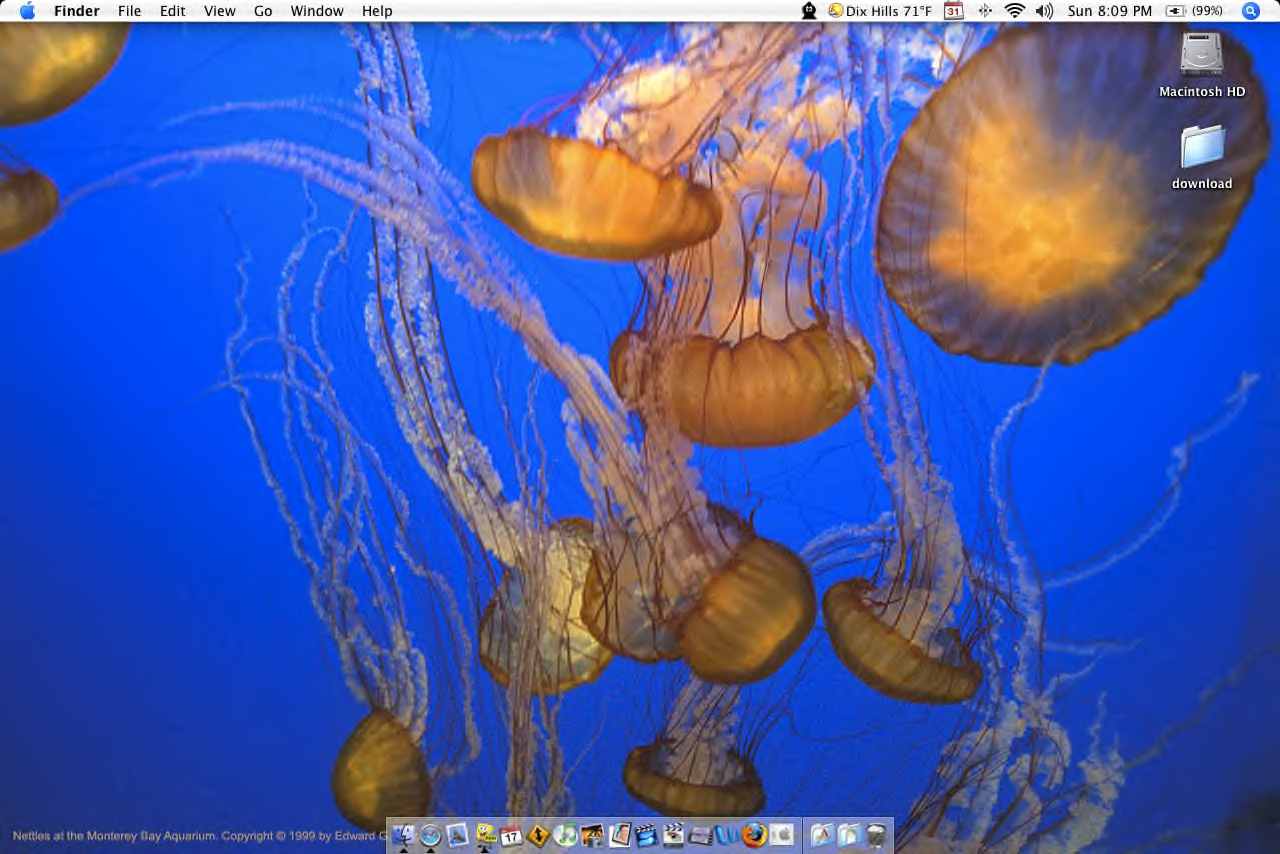Screen dimensions: 1280x854
Task: Open the Macintosh HD drive icon
Action: tap(1201, 57)
